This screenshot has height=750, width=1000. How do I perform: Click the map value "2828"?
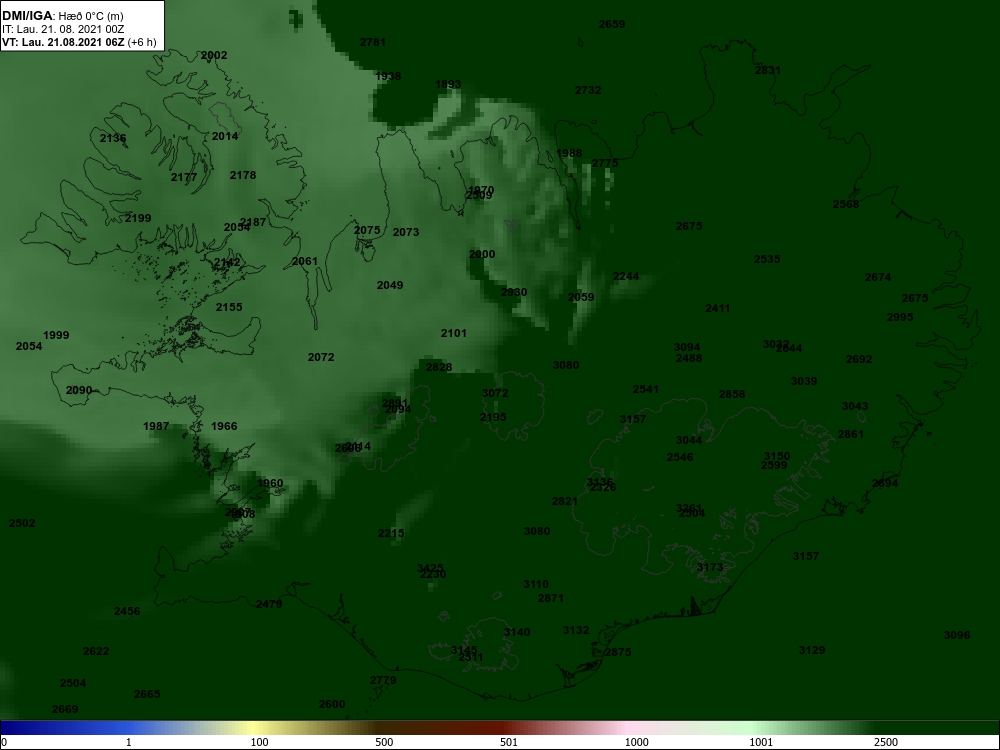click(x=438, y=367)
